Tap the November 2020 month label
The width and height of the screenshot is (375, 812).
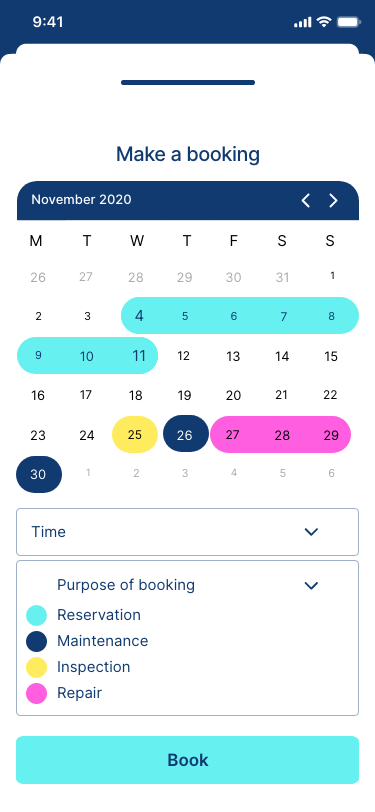81,200
